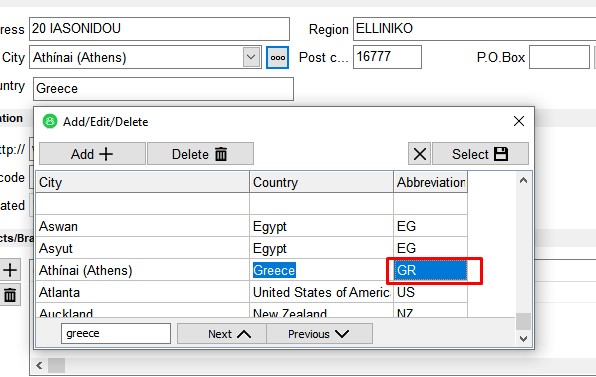Click the Country column header

point(322,182)
